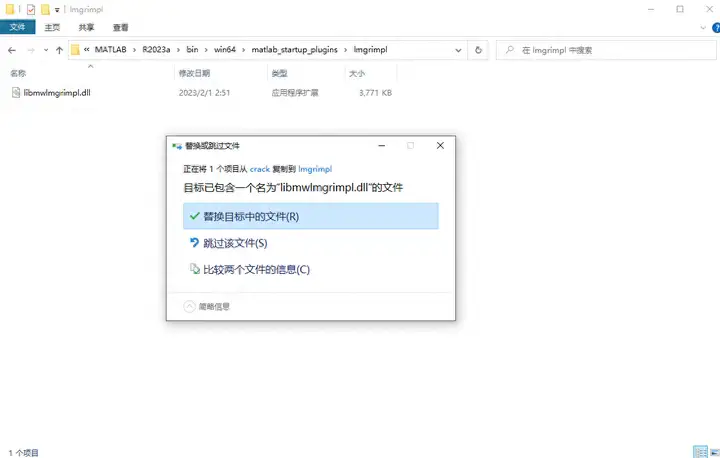Click the previous-locations chevrons in address bar
Viewport: 720px width, 458px height.
(x=86, y=50)
